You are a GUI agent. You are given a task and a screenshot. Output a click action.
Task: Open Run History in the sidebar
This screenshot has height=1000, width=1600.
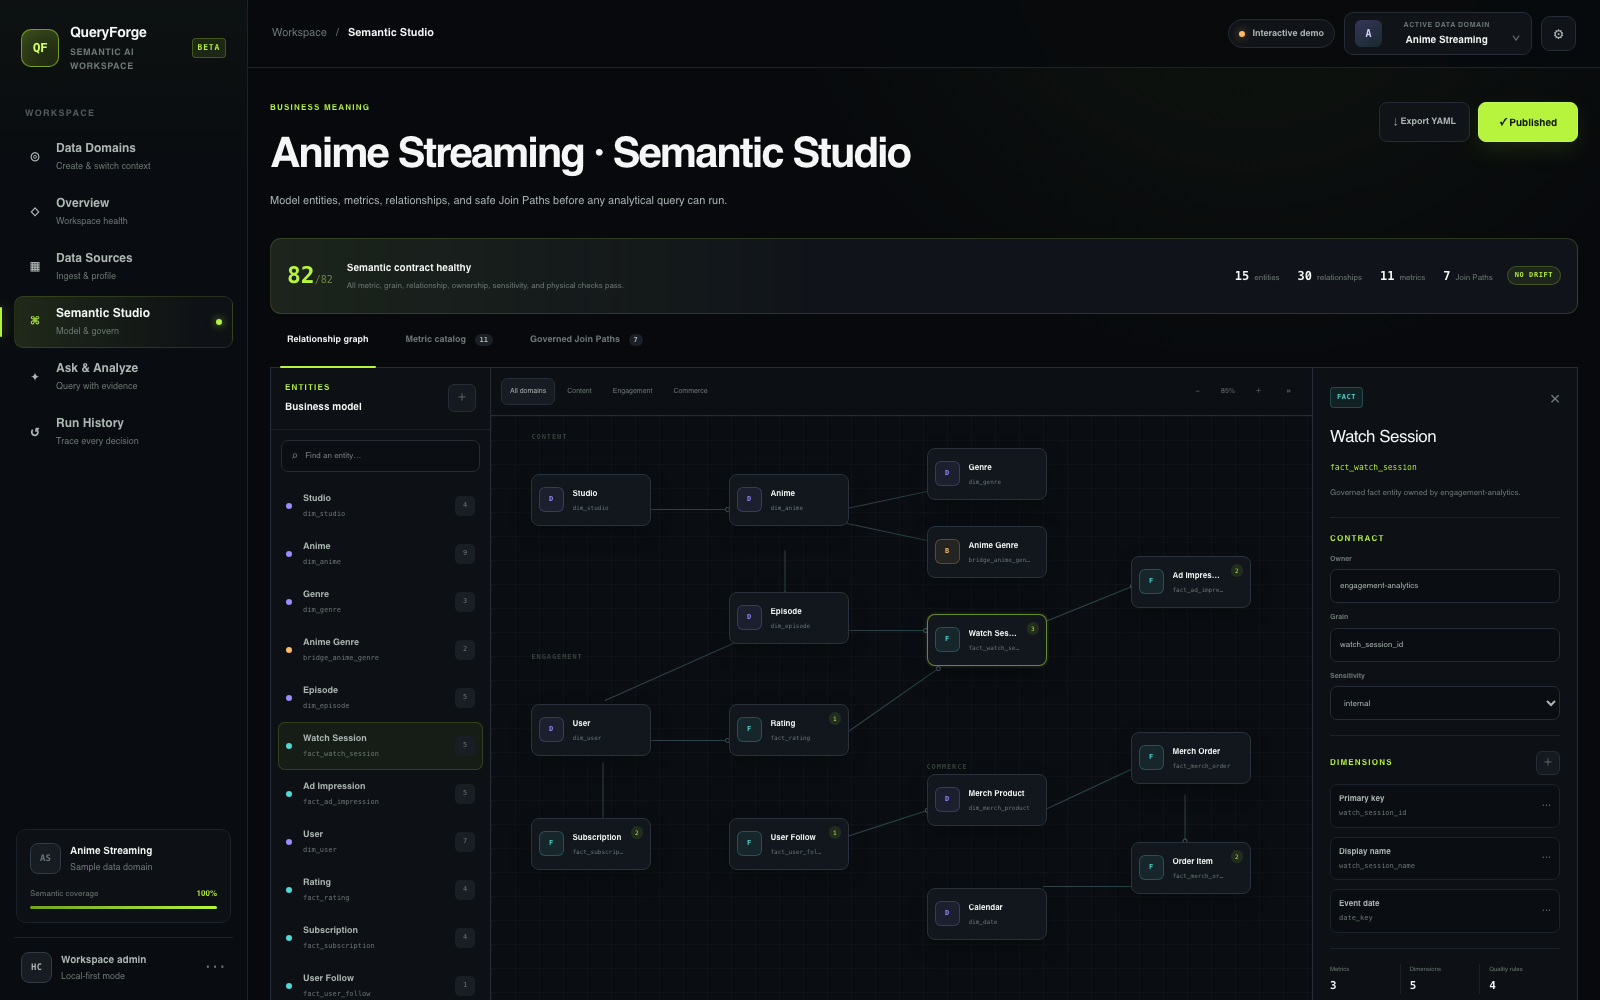123,432
